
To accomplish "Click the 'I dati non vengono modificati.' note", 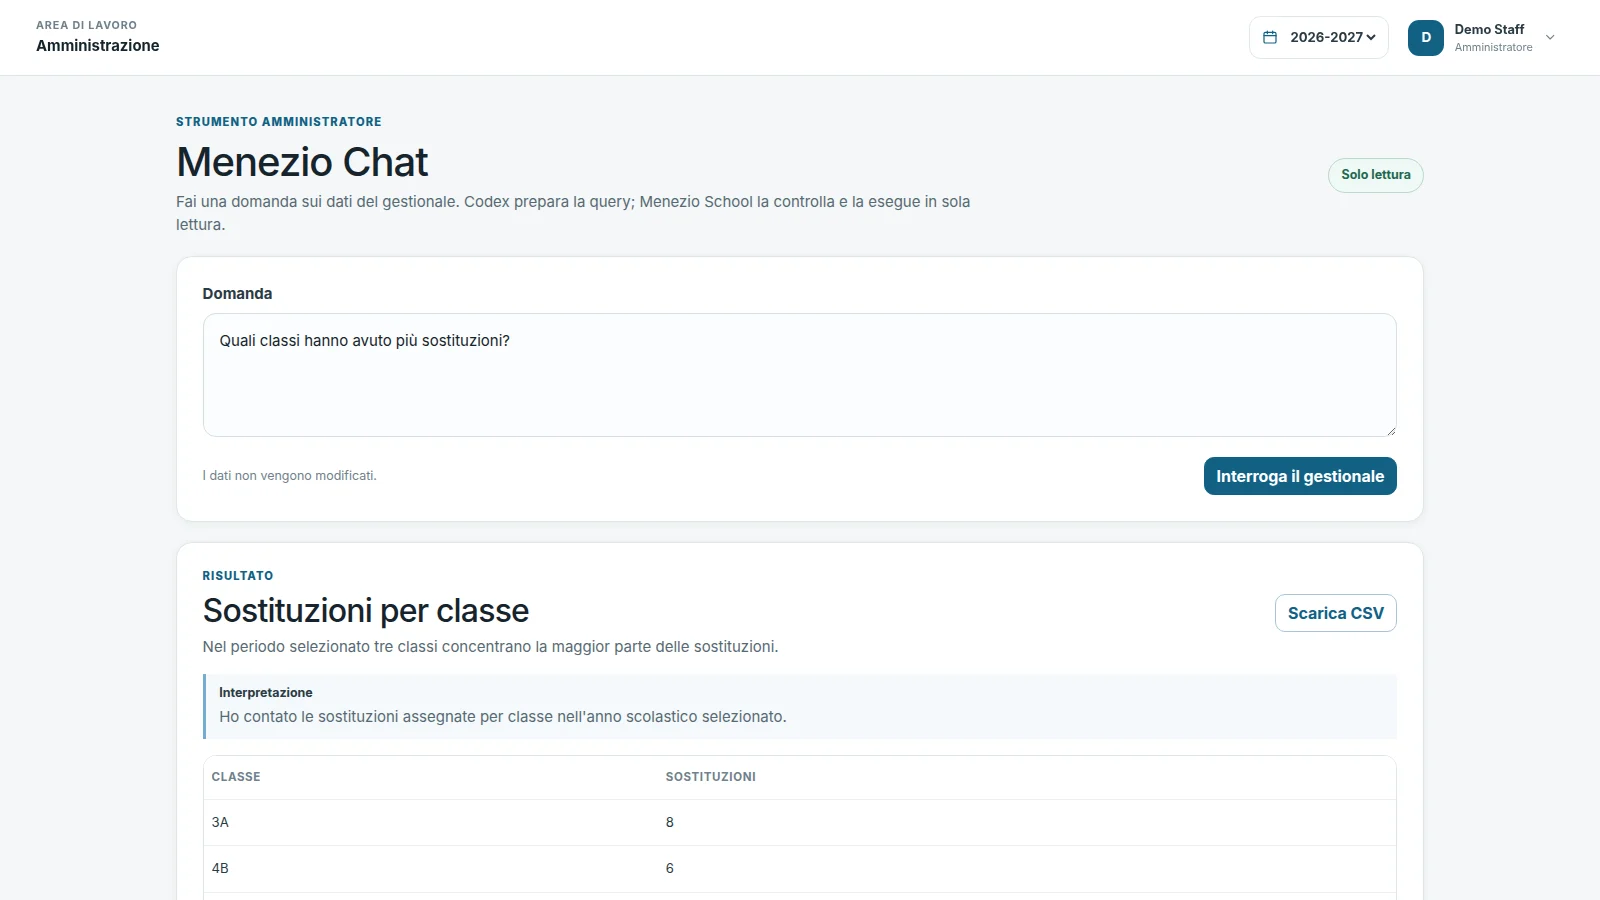I will point(290,476).
